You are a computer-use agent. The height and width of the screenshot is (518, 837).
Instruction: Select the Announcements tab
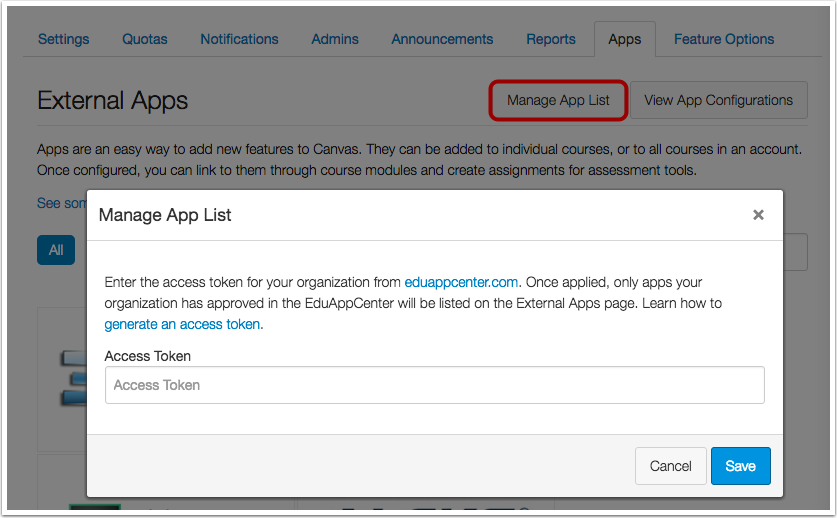coord(442,39)
